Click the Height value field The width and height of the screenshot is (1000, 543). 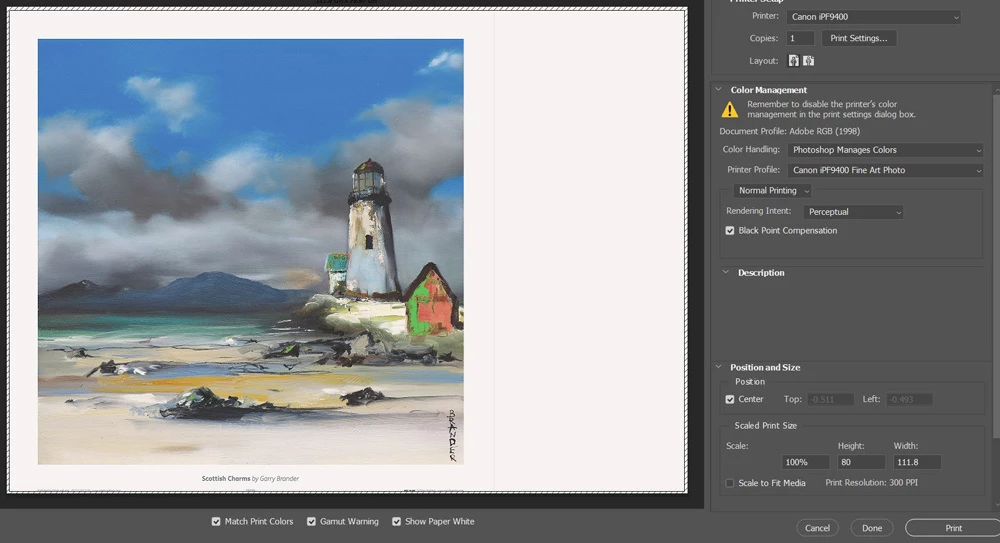(x=861, y=462)
